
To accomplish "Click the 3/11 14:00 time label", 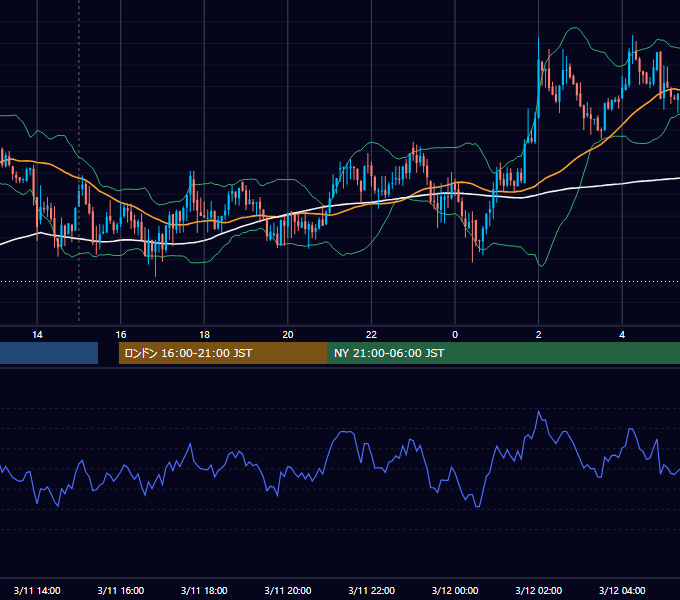I will coord(37,590).
